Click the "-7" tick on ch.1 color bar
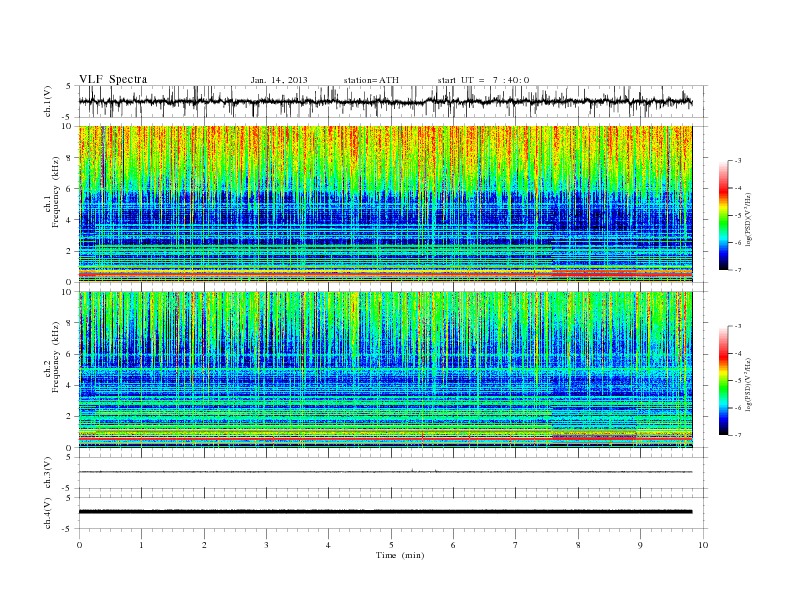 coord(738,270)
